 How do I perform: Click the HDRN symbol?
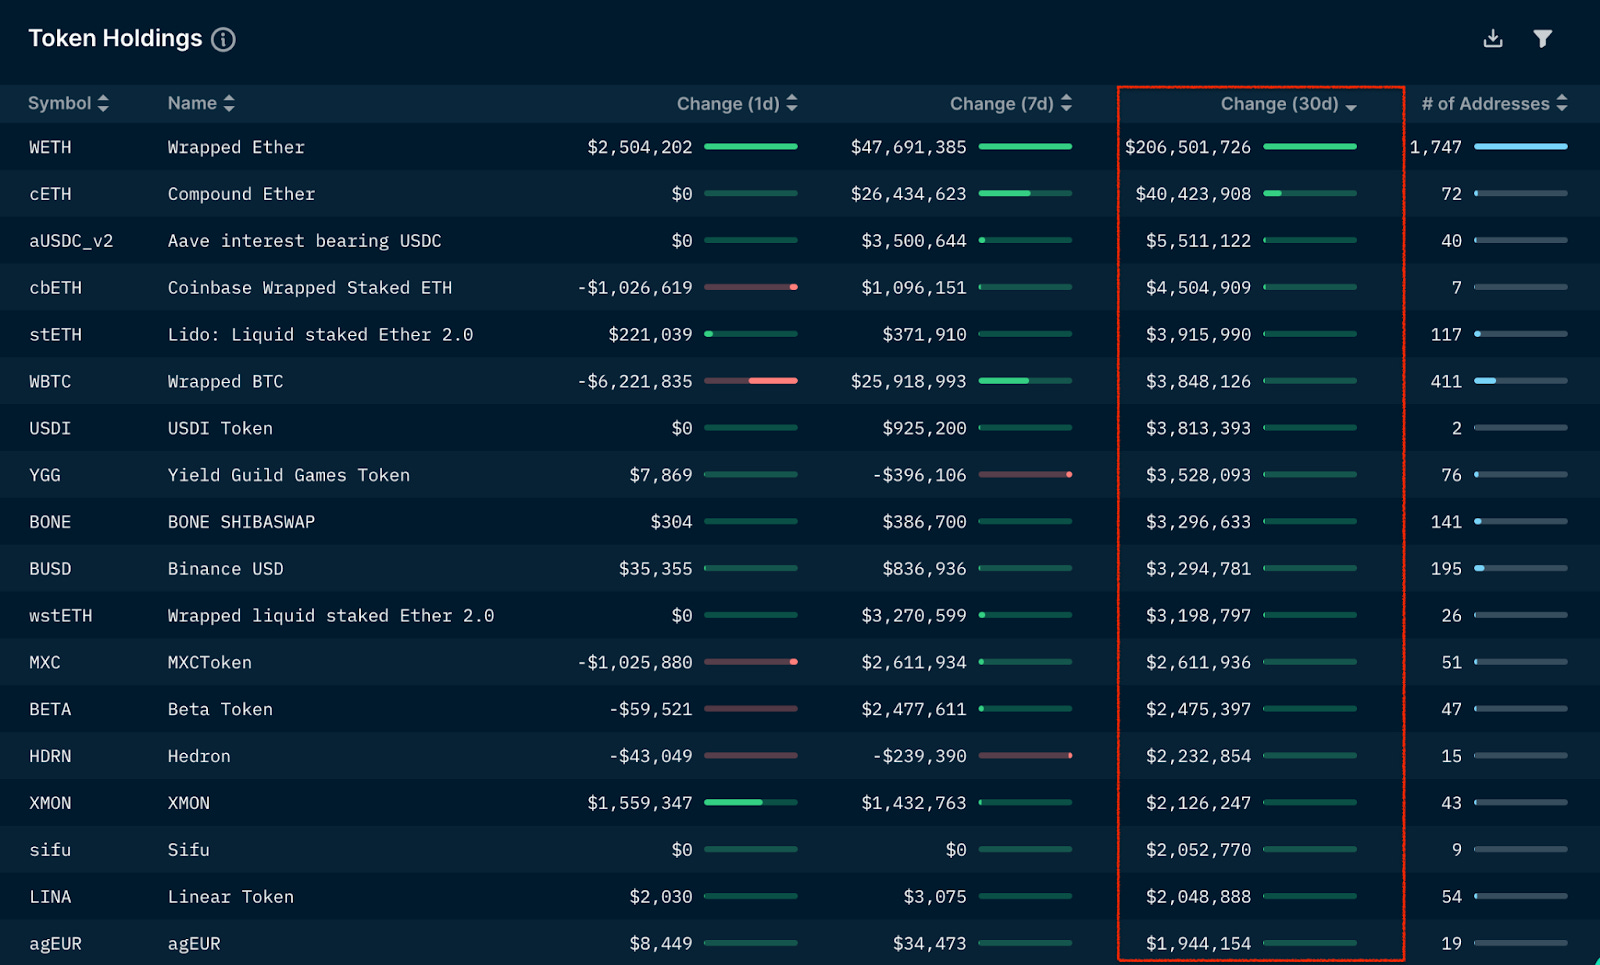[x=50, y=756]
